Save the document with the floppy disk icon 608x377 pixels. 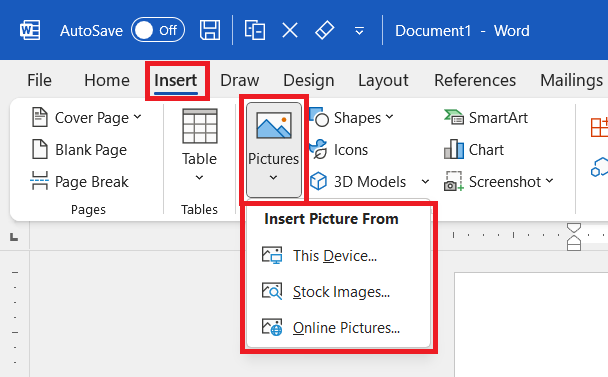tap(210, 30)
